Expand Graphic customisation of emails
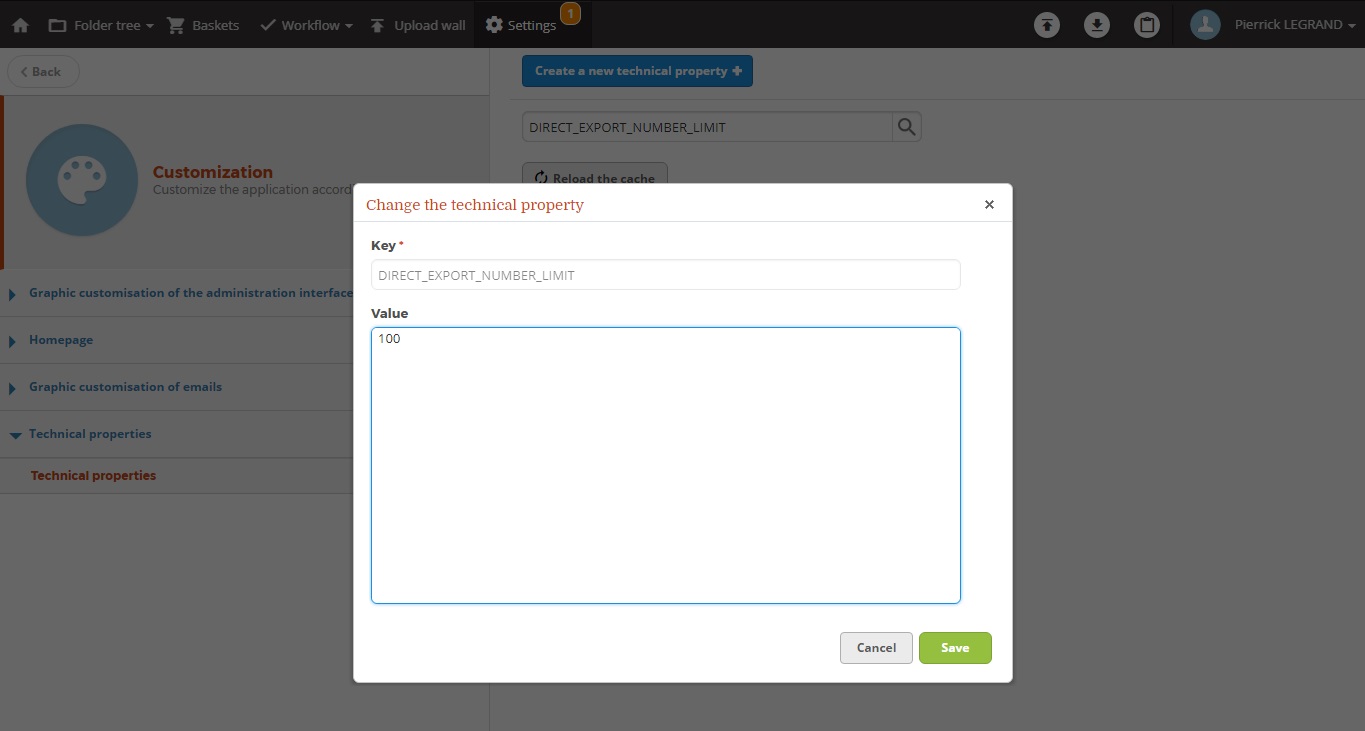1365x731 pixels. click(x=125, y=387)
